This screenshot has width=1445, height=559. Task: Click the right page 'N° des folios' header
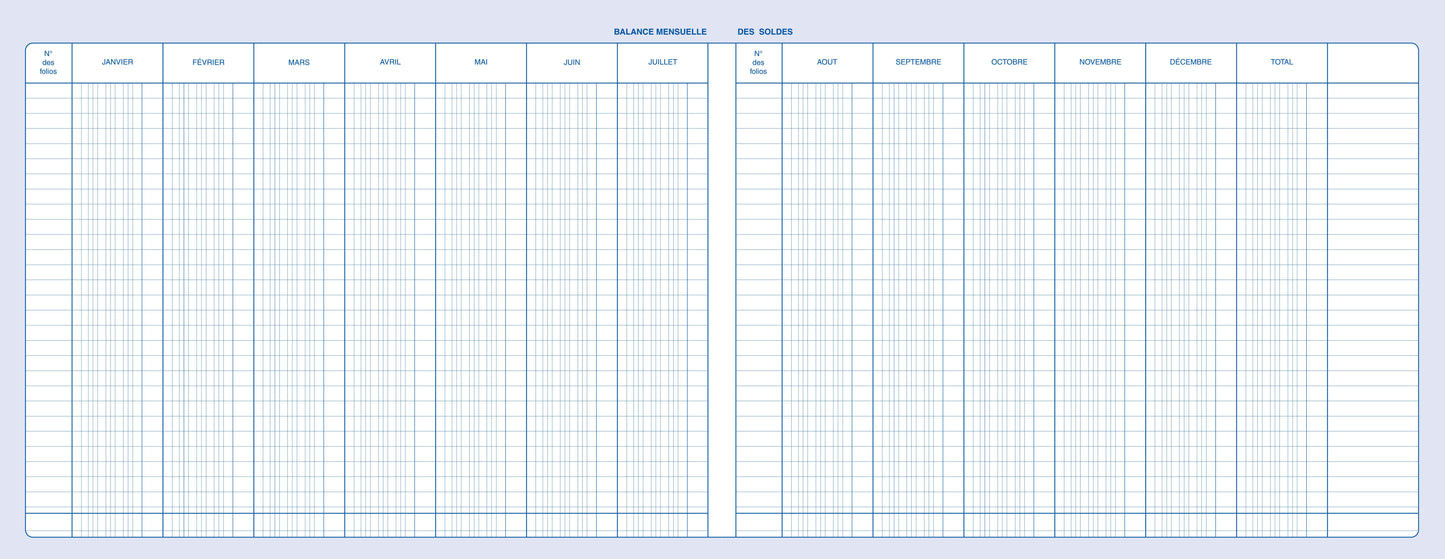(x=758, y=62)
